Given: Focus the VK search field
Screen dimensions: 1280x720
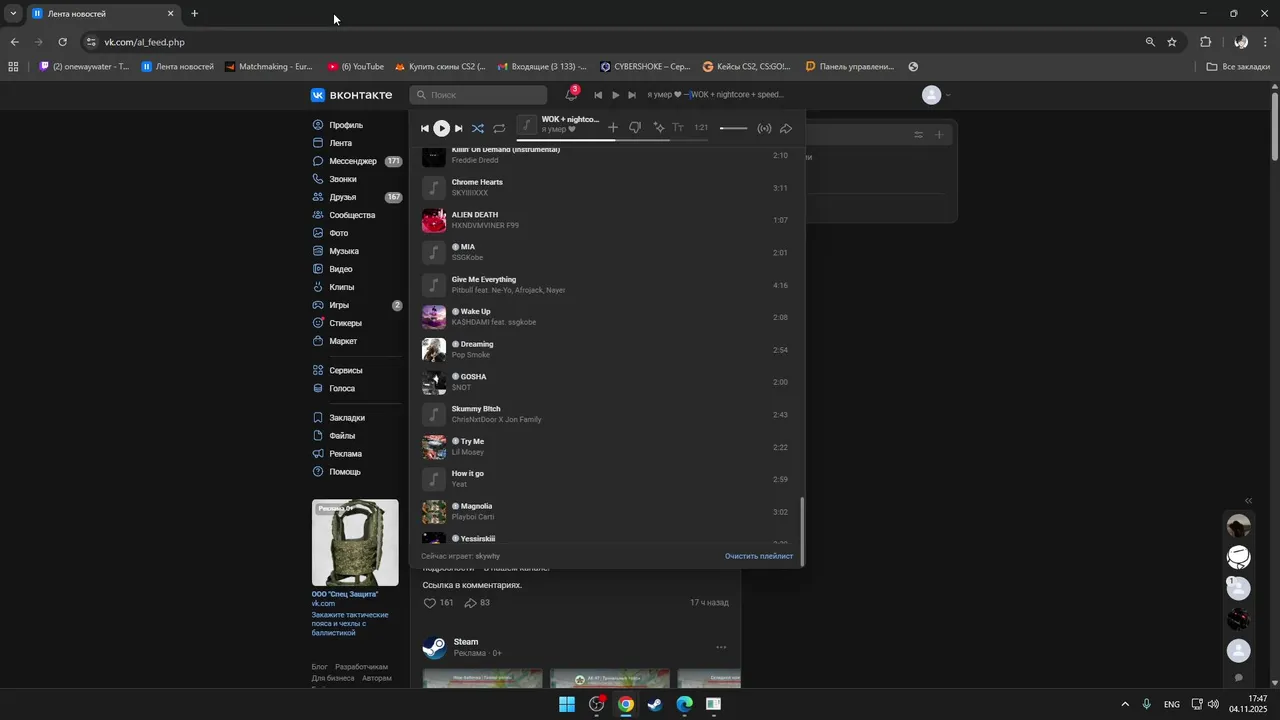Looking at the screenshot, I should coord(479,95).
